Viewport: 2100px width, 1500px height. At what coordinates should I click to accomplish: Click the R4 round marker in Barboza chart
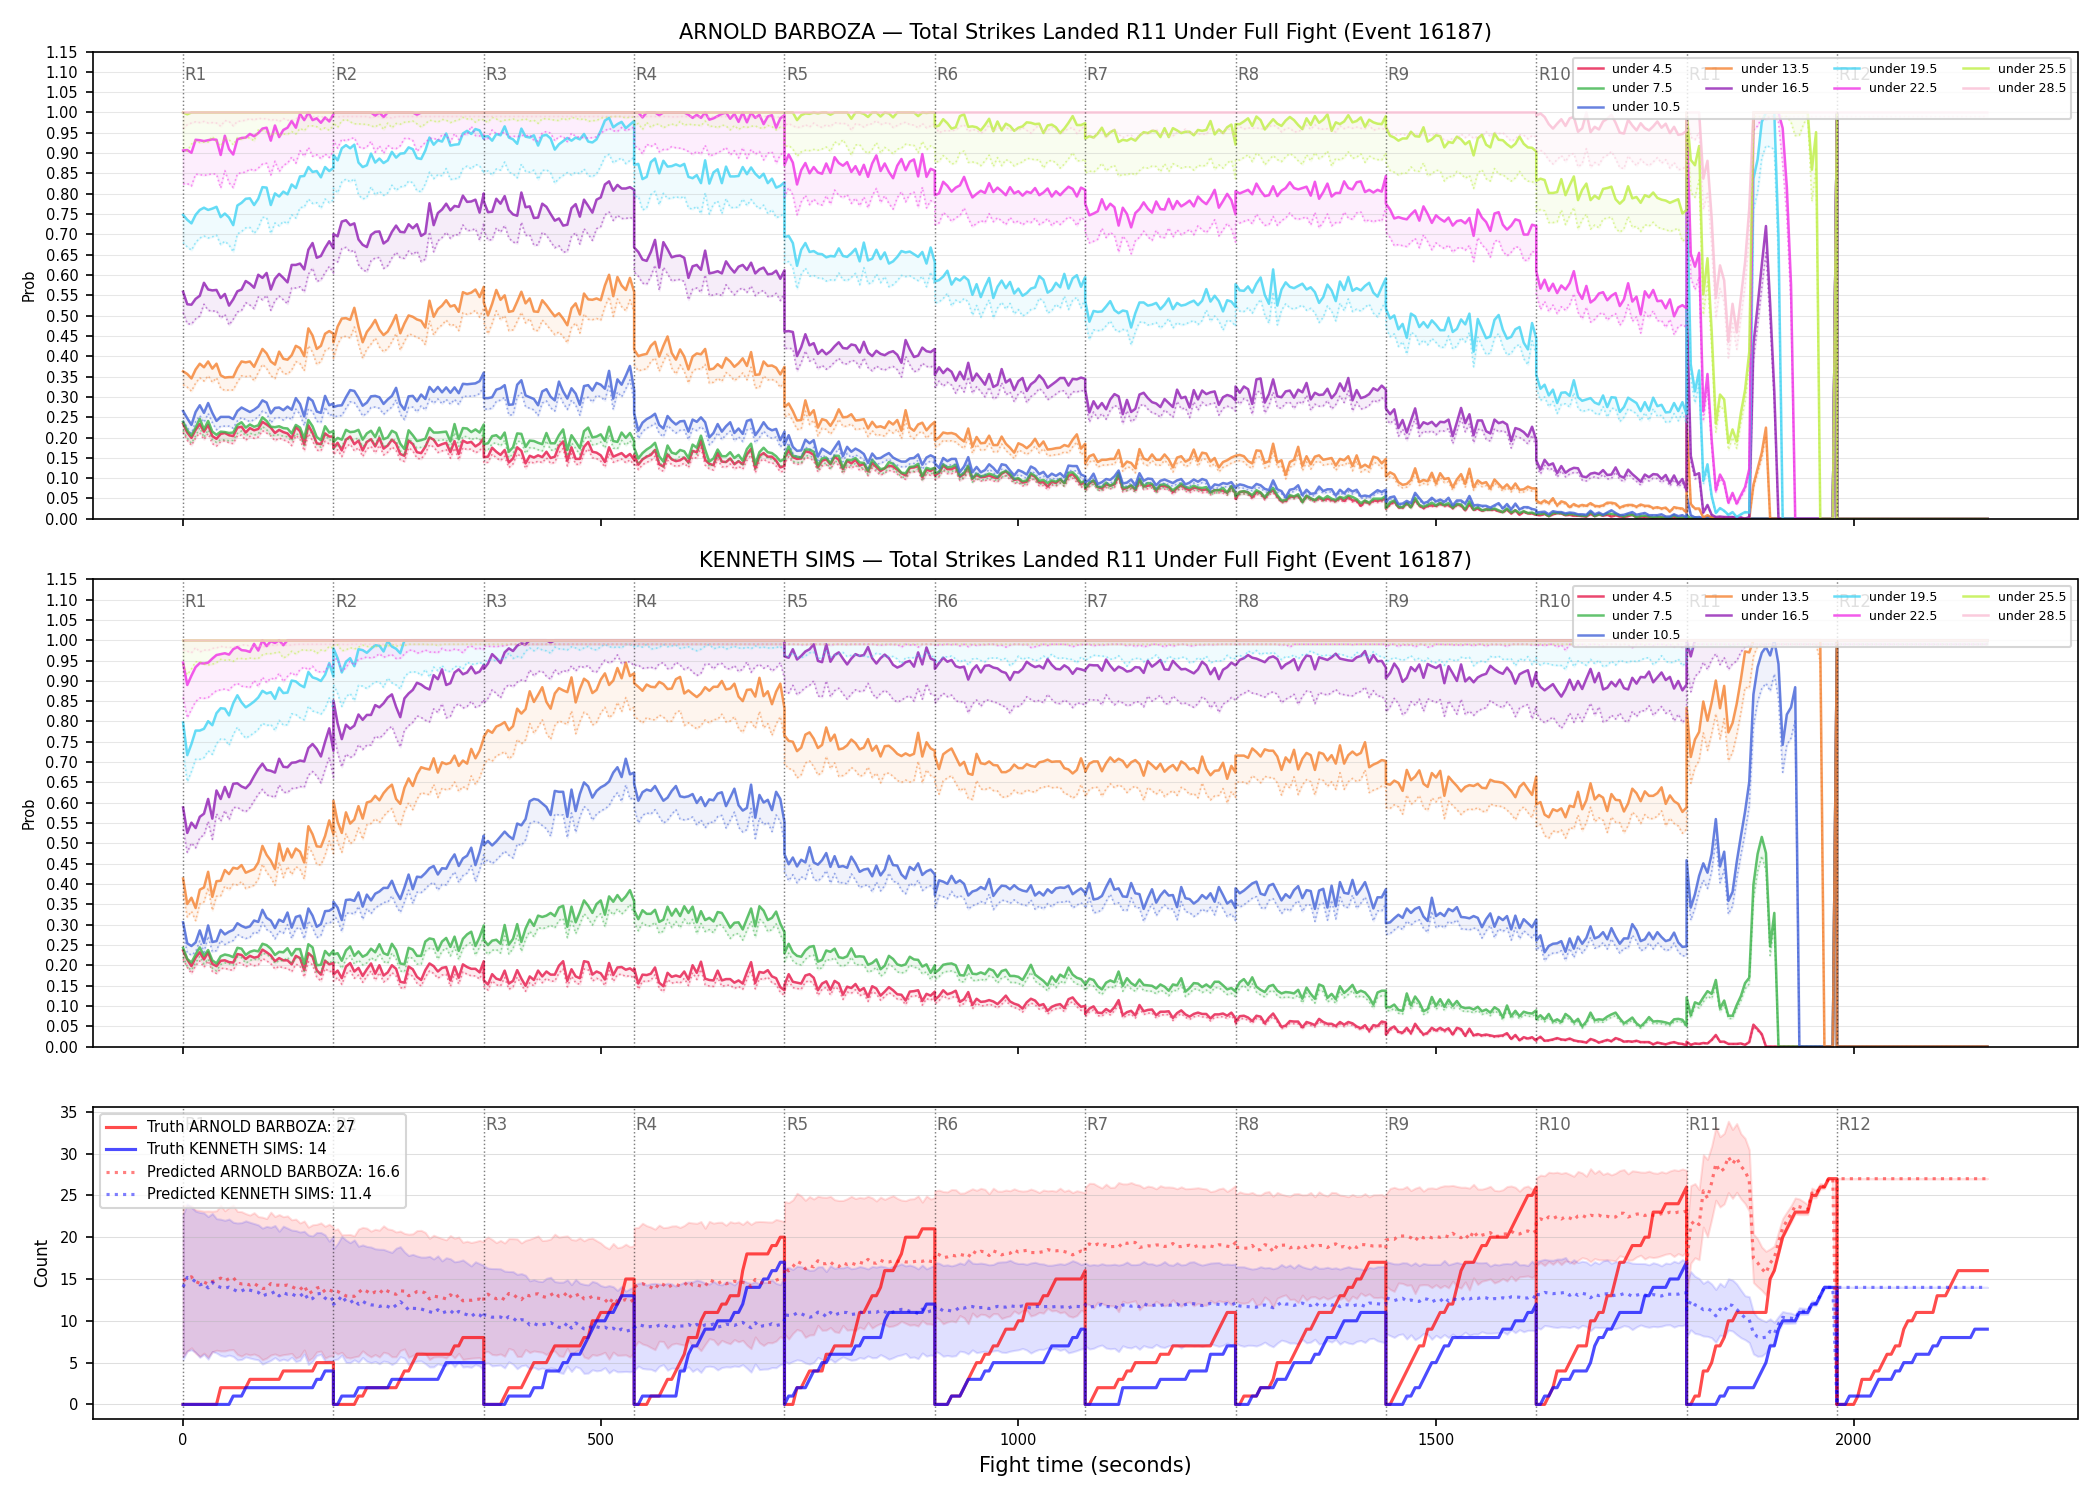click(x=646, y=74)
